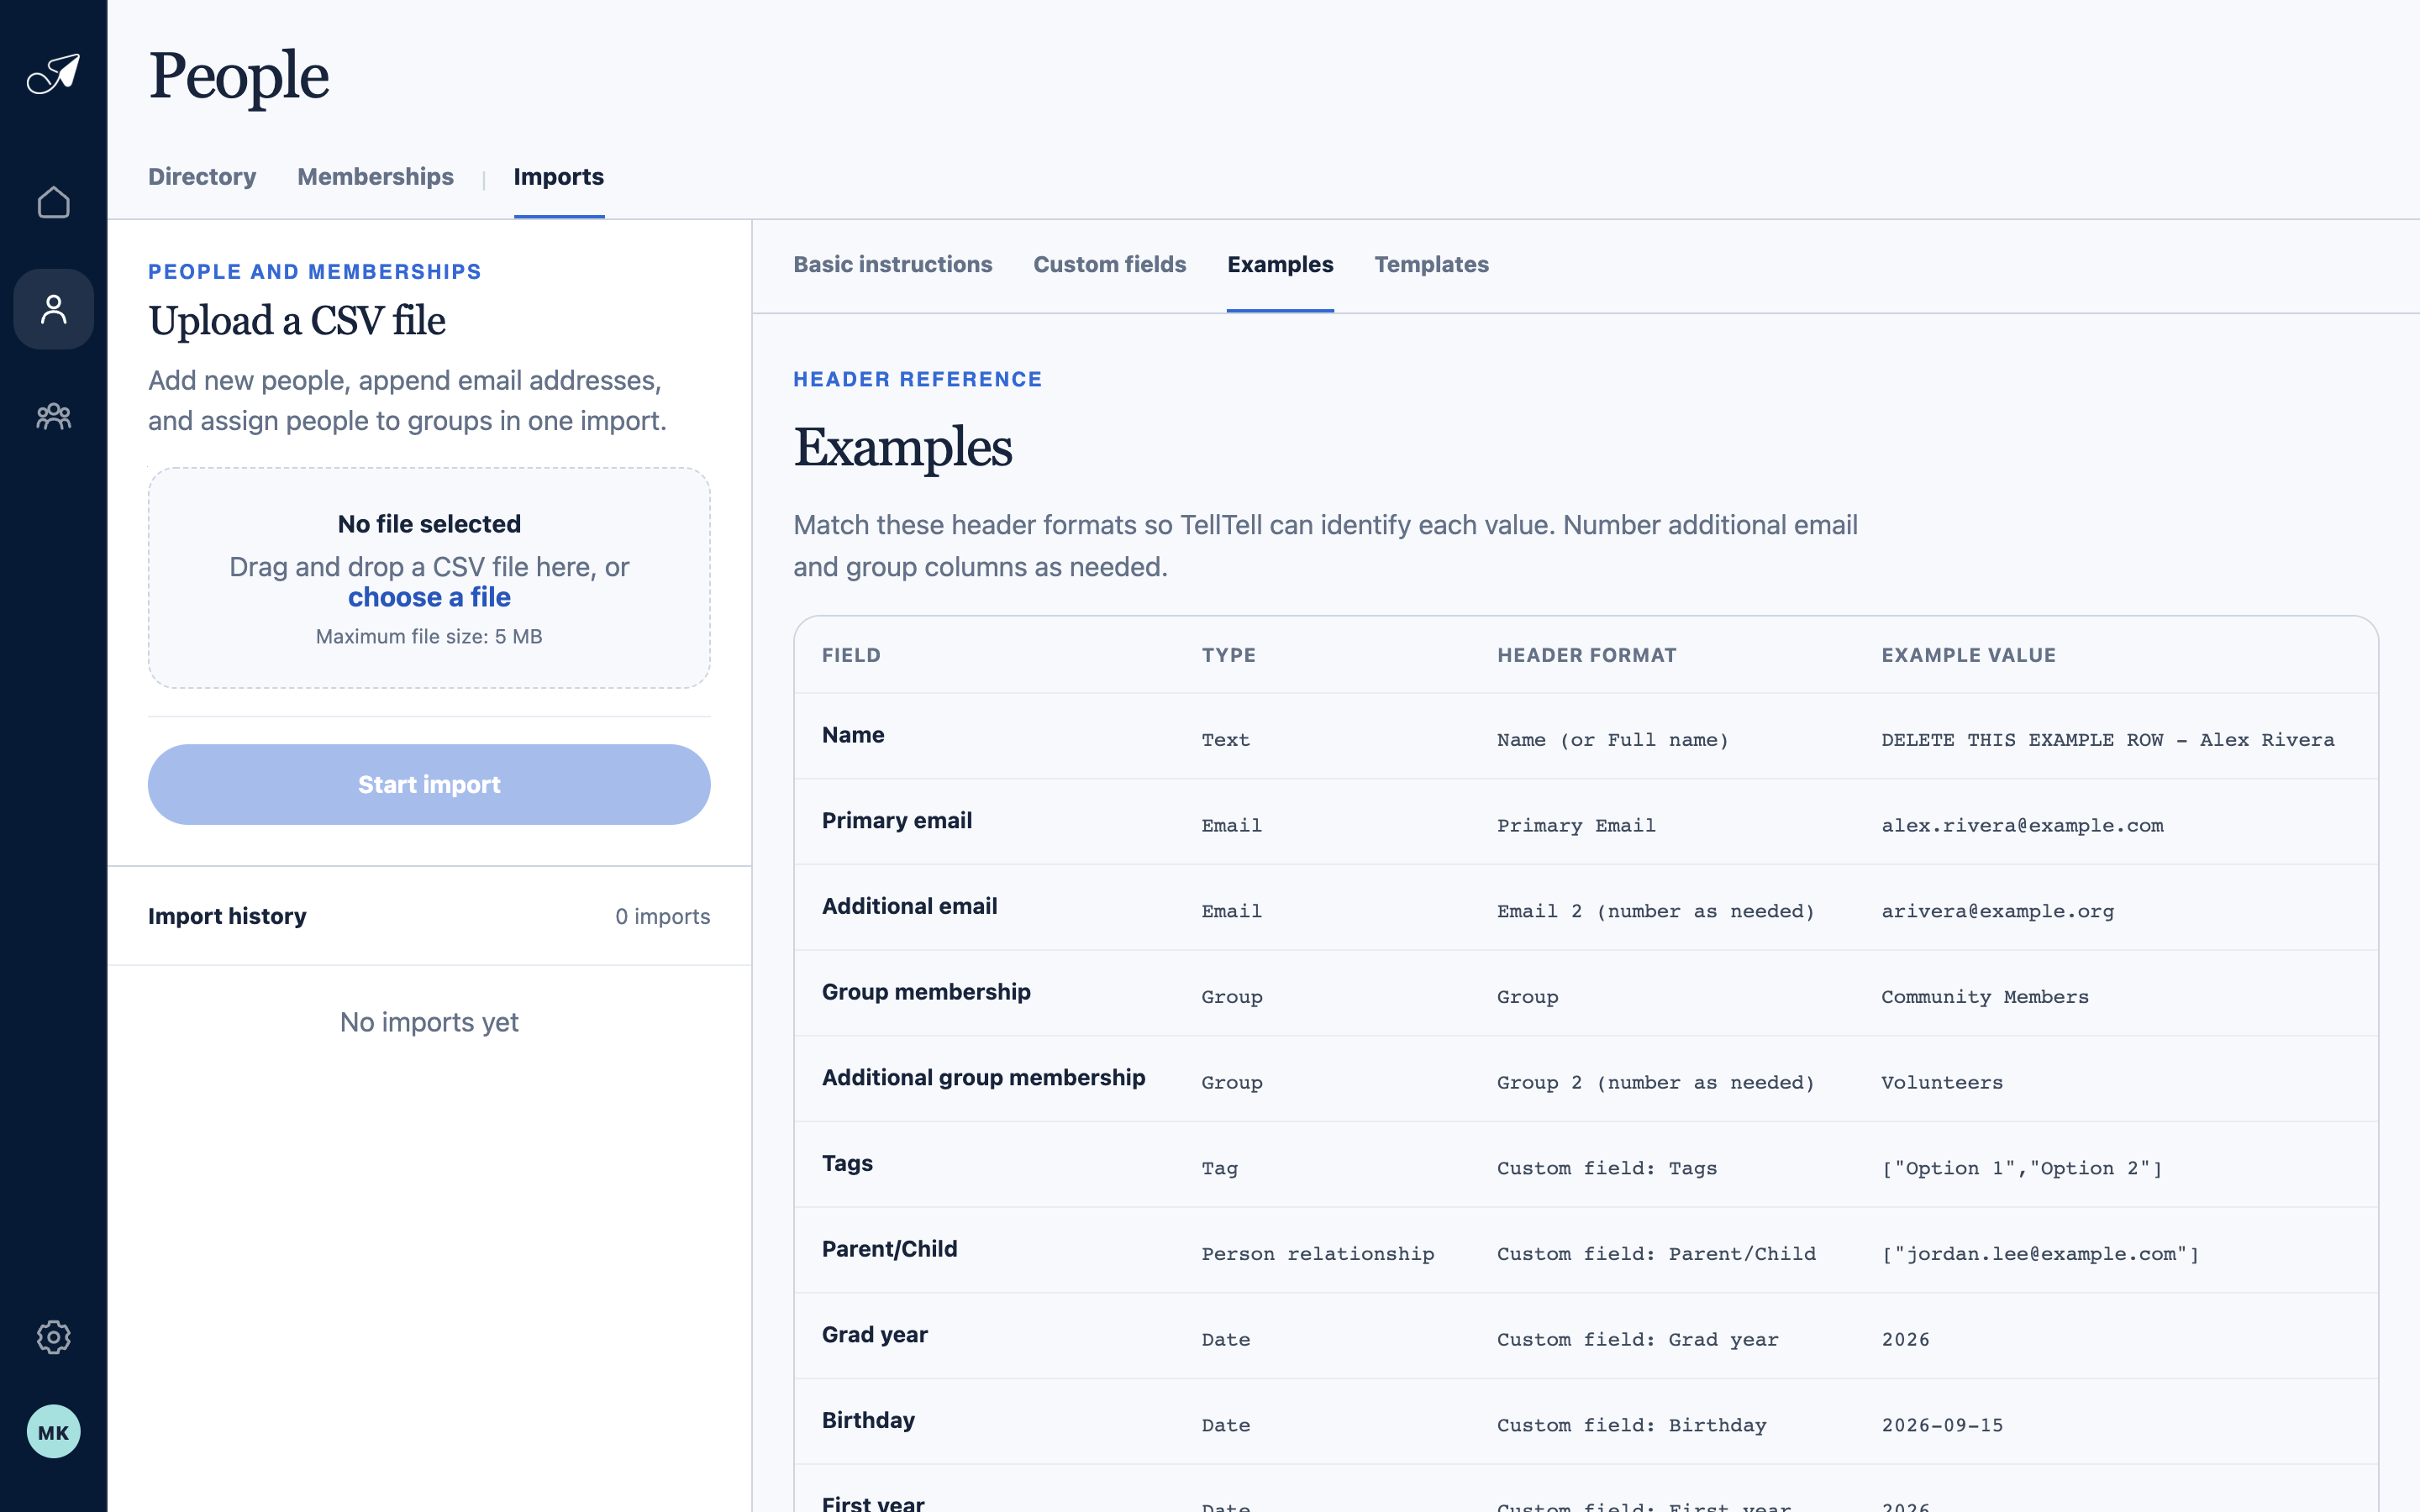
Task: Click the Start import button
Action: tap(429, 785)
